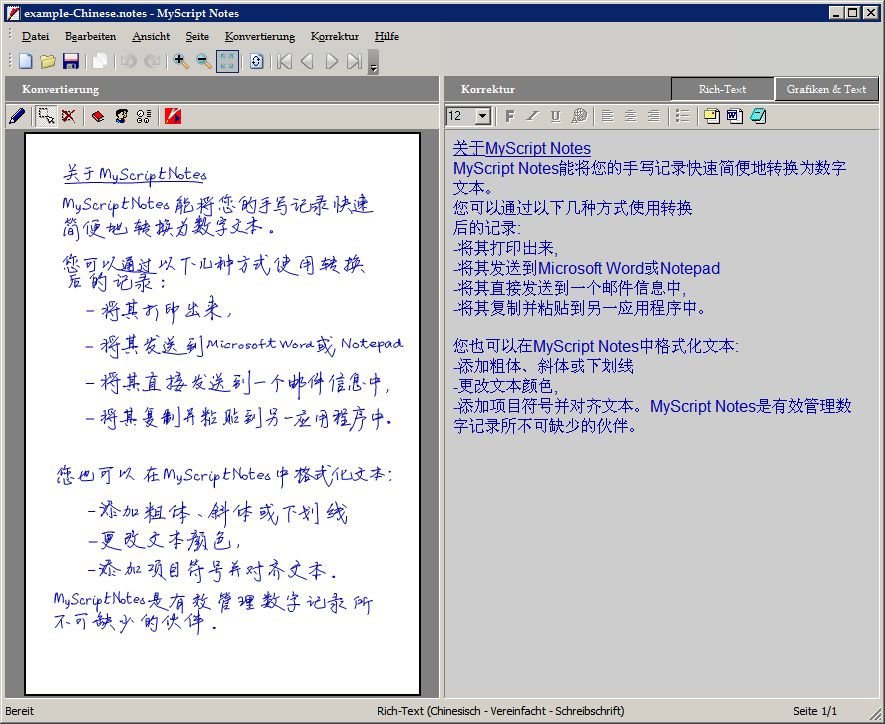Open the red book dictionary icon
The image size is (885, 724).
pyautogui.click(x=98, y=116)
